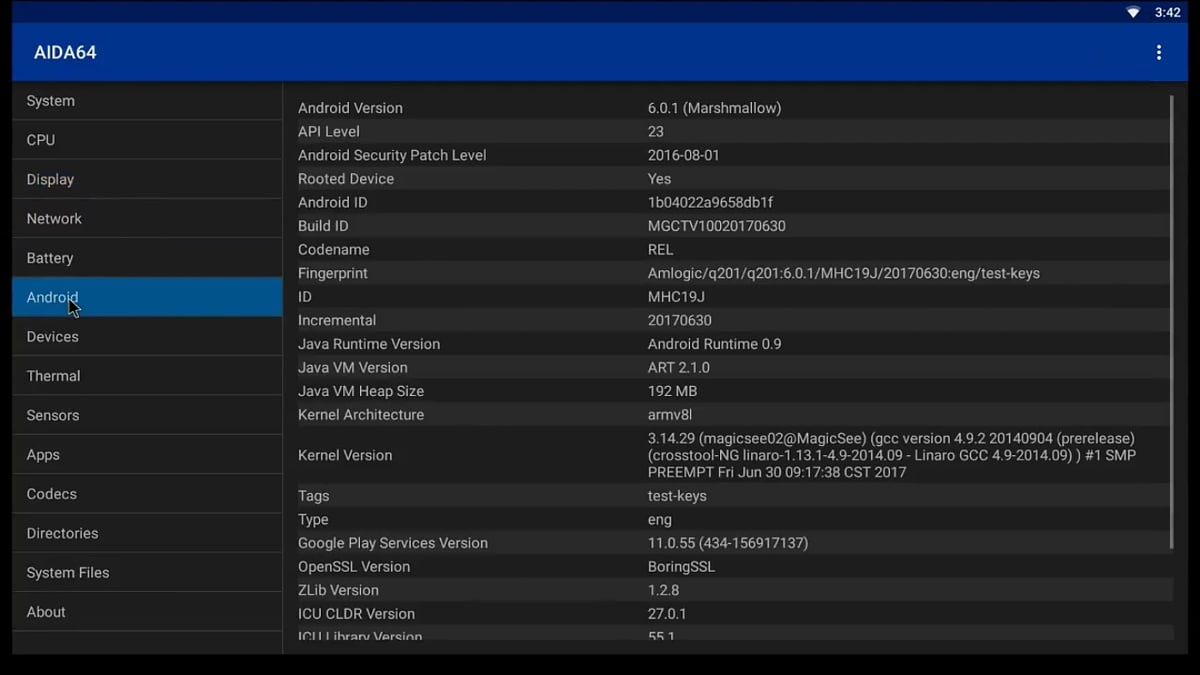1200x675 pixels.
Task: Select the Java VM Version label
Action: tap(352, 368)
